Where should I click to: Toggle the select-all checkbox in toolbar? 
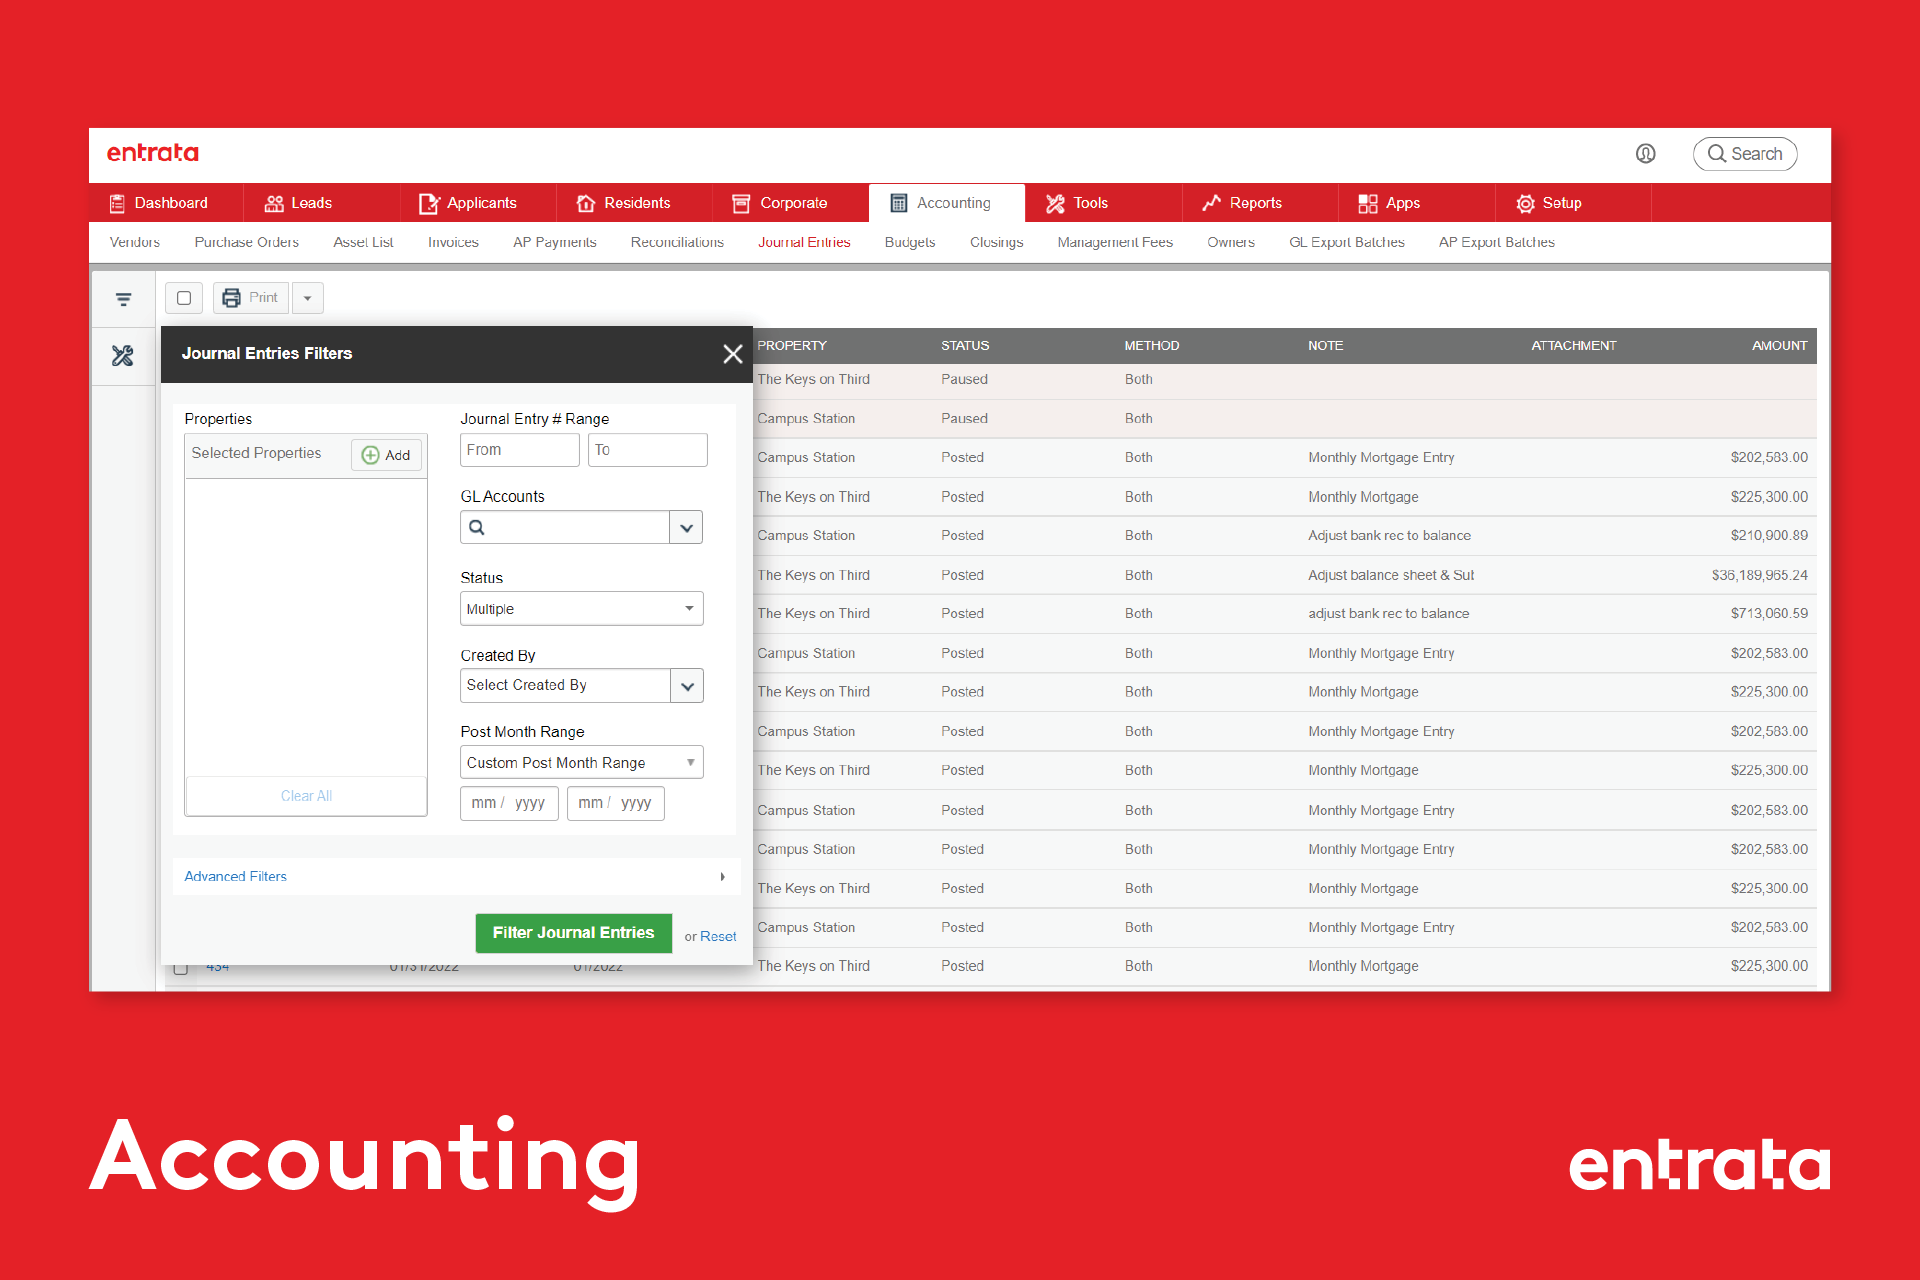184,298
